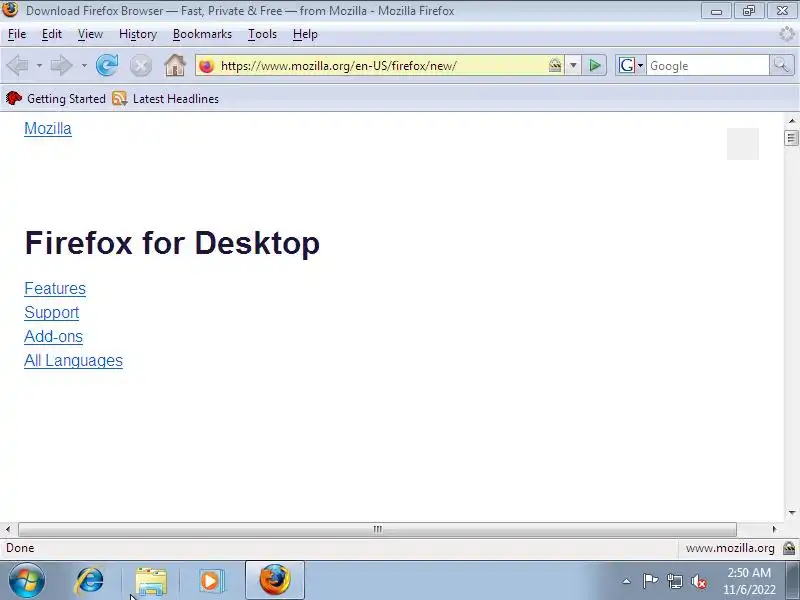The image size is (800, 600).
Task: Click the vertical scrollbar down arrow
Action: pos(792,512)
